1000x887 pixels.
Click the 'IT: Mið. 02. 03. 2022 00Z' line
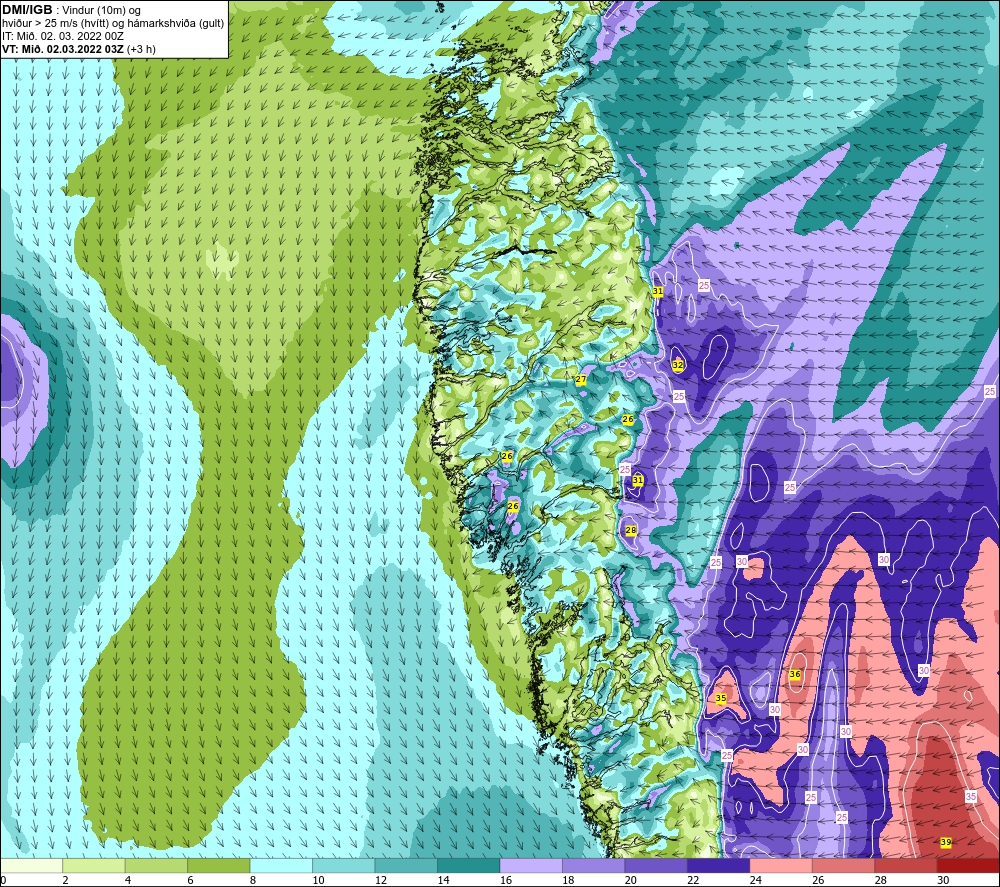62,36
